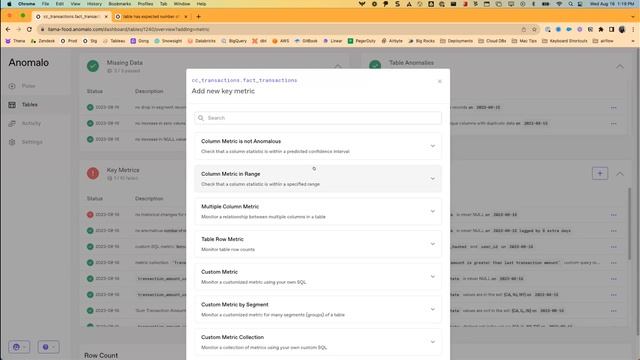
Task: Select the Column Metric in Range title
Action: (x=231, y=174)
